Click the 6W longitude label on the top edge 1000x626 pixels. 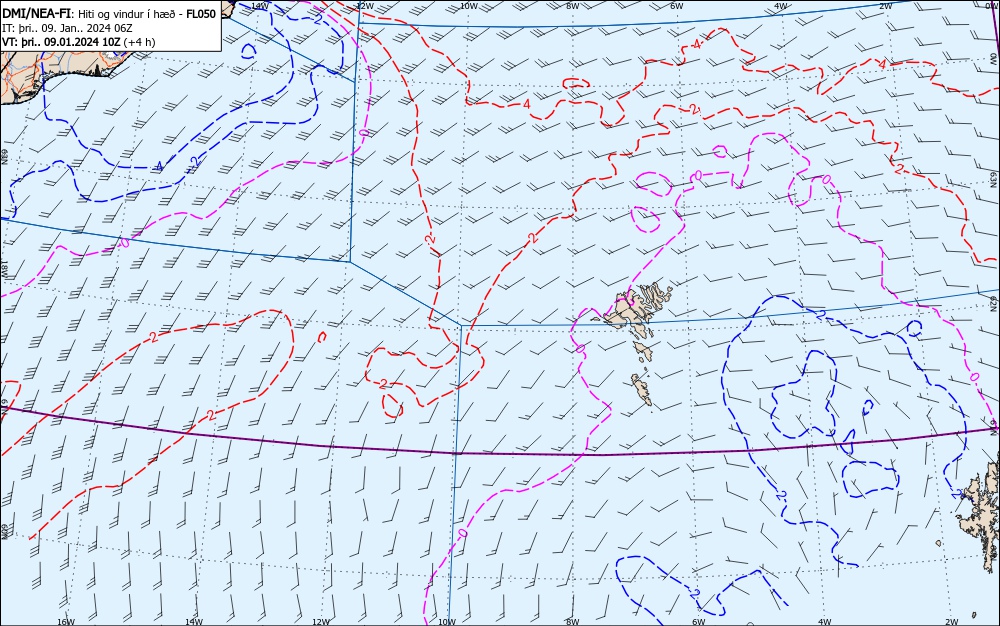[x=677, y=6]
